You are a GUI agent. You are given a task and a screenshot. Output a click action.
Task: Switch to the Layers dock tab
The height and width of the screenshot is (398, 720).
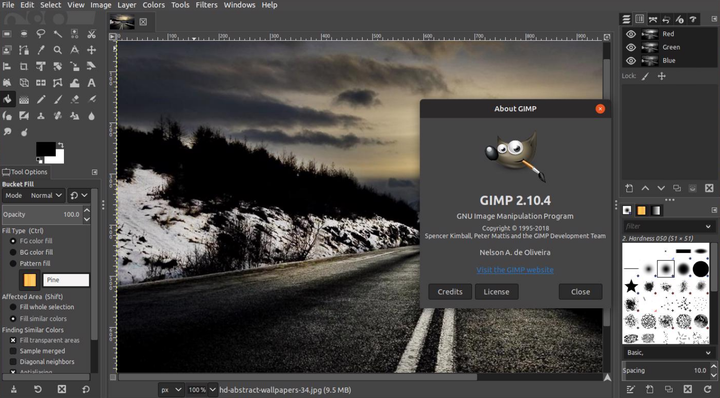tap(626, 19)
